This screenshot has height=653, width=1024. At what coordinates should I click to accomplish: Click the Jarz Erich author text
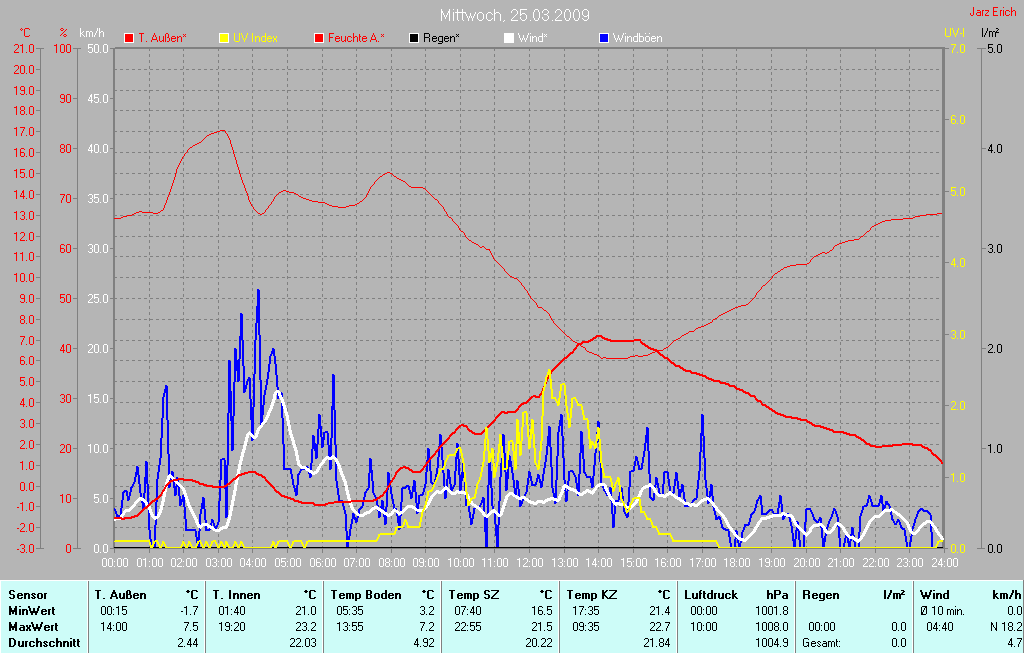tap(993, 13)
